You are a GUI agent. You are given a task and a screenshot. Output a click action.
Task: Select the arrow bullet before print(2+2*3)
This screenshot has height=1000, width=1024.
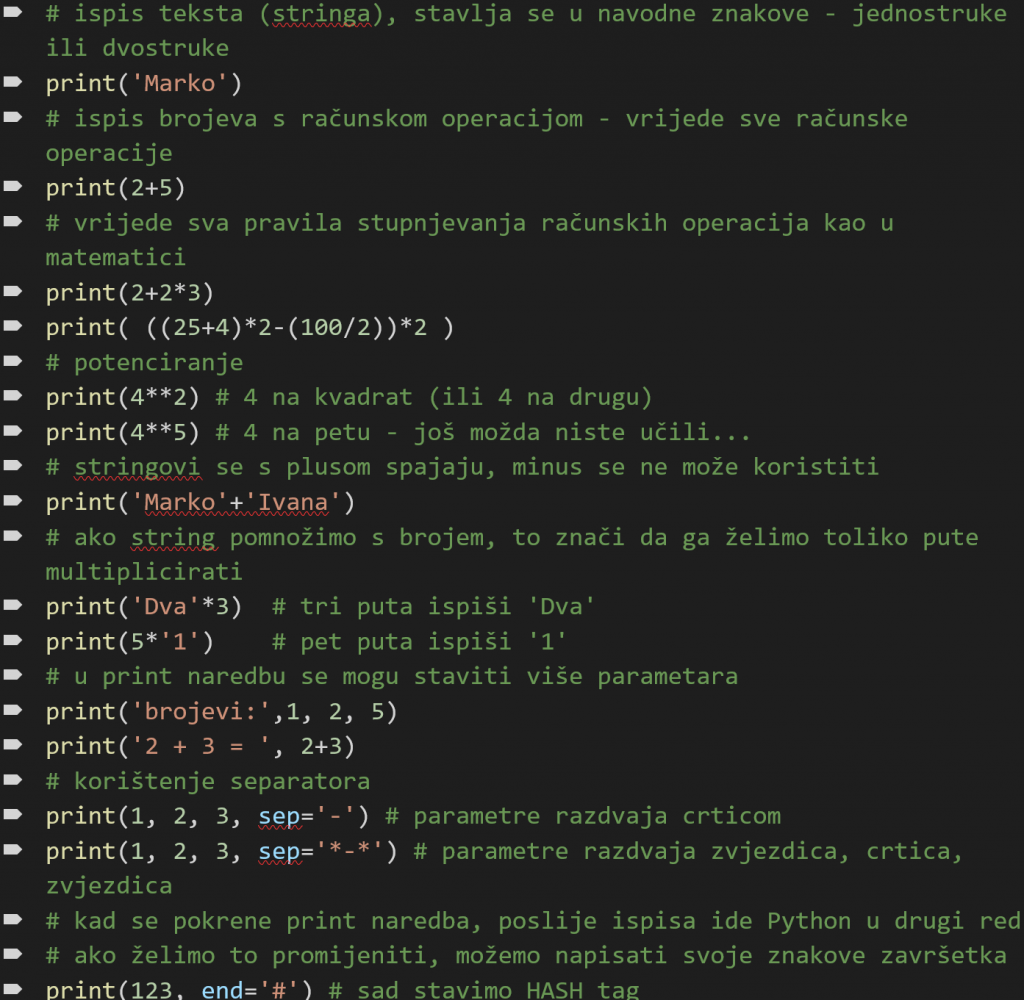coord(12,291)
